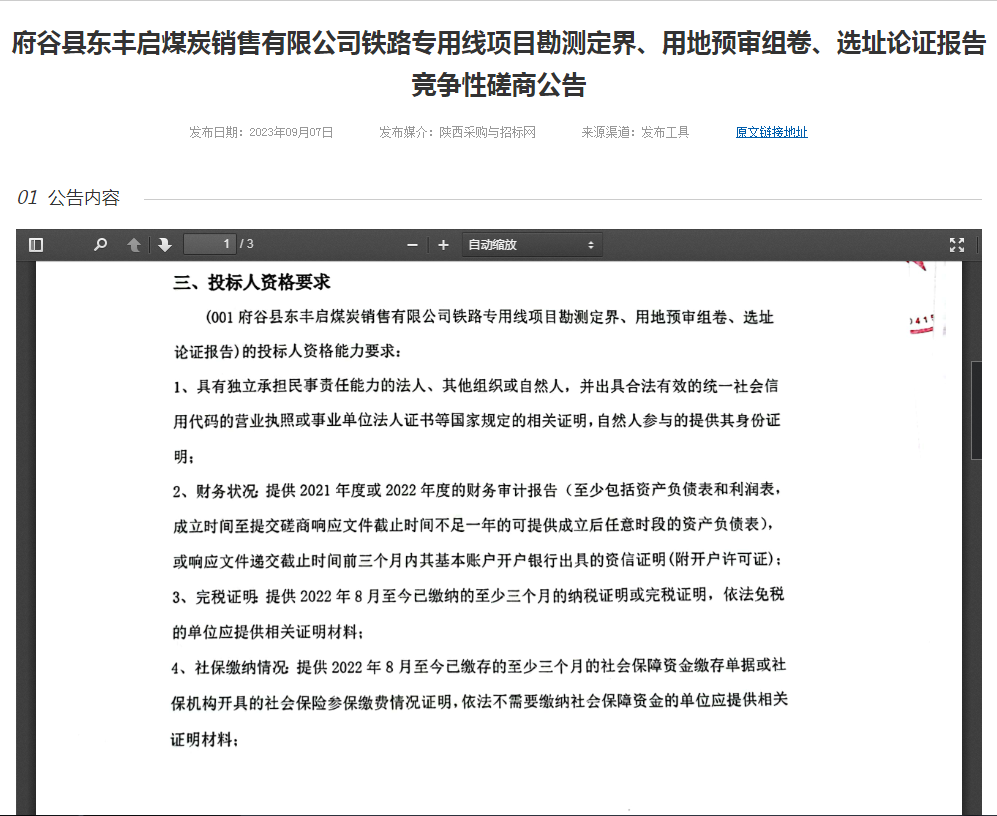Zoom out of the PDF document
Image resolution: width=997 pixels, height=816 pixels.
click(412, 245)
